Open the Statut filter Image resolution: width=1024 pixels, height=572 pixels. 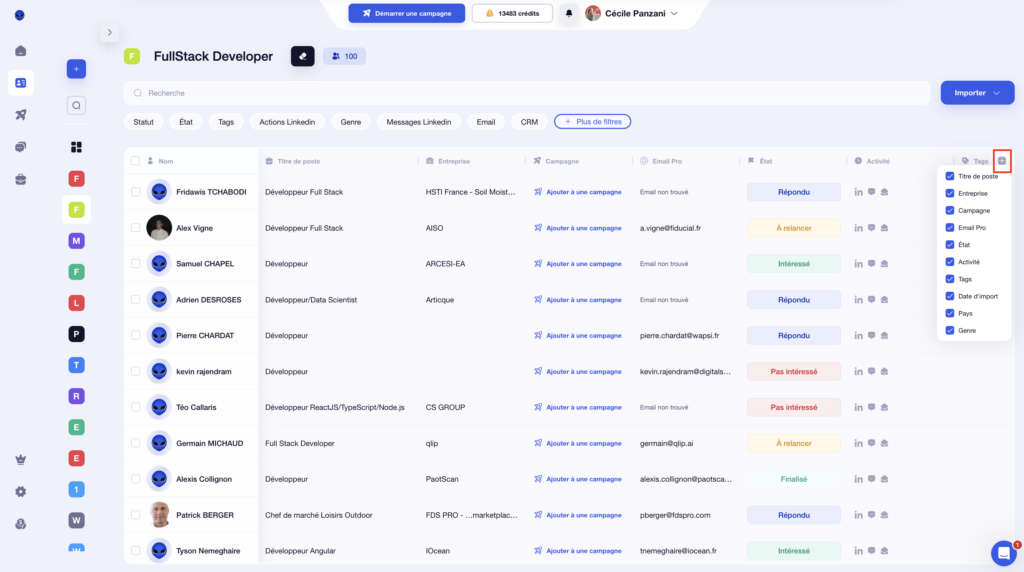click(143, 122)
